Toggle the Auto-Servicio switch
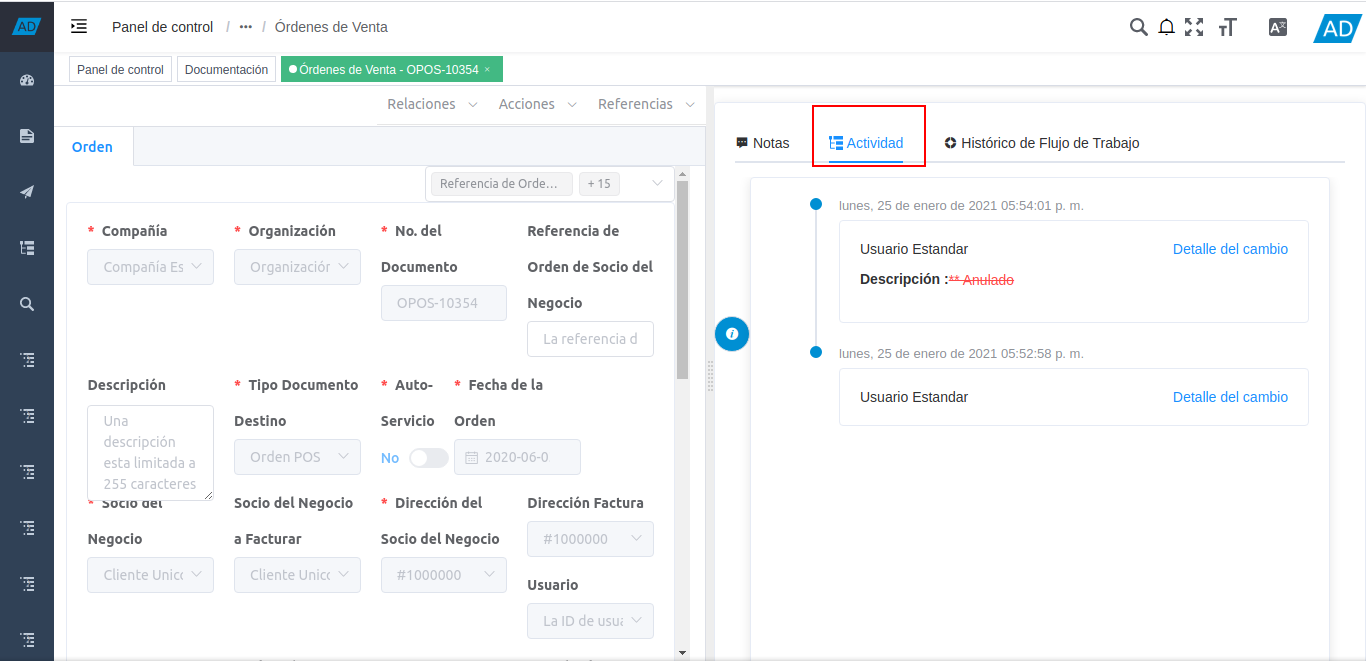Viewport: 1366px width, 661px height. 429,457
